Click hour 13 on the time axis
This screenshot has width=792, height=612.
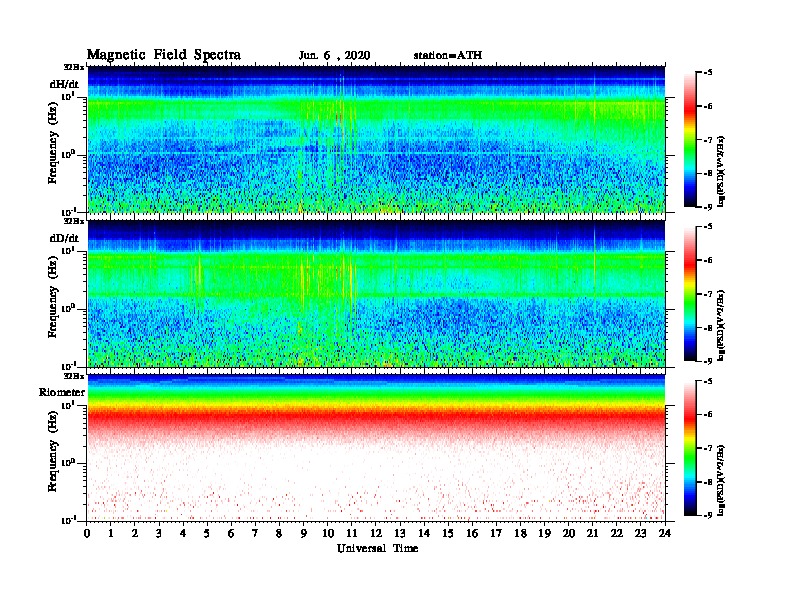pyautogui.click(x=400, y=534)
